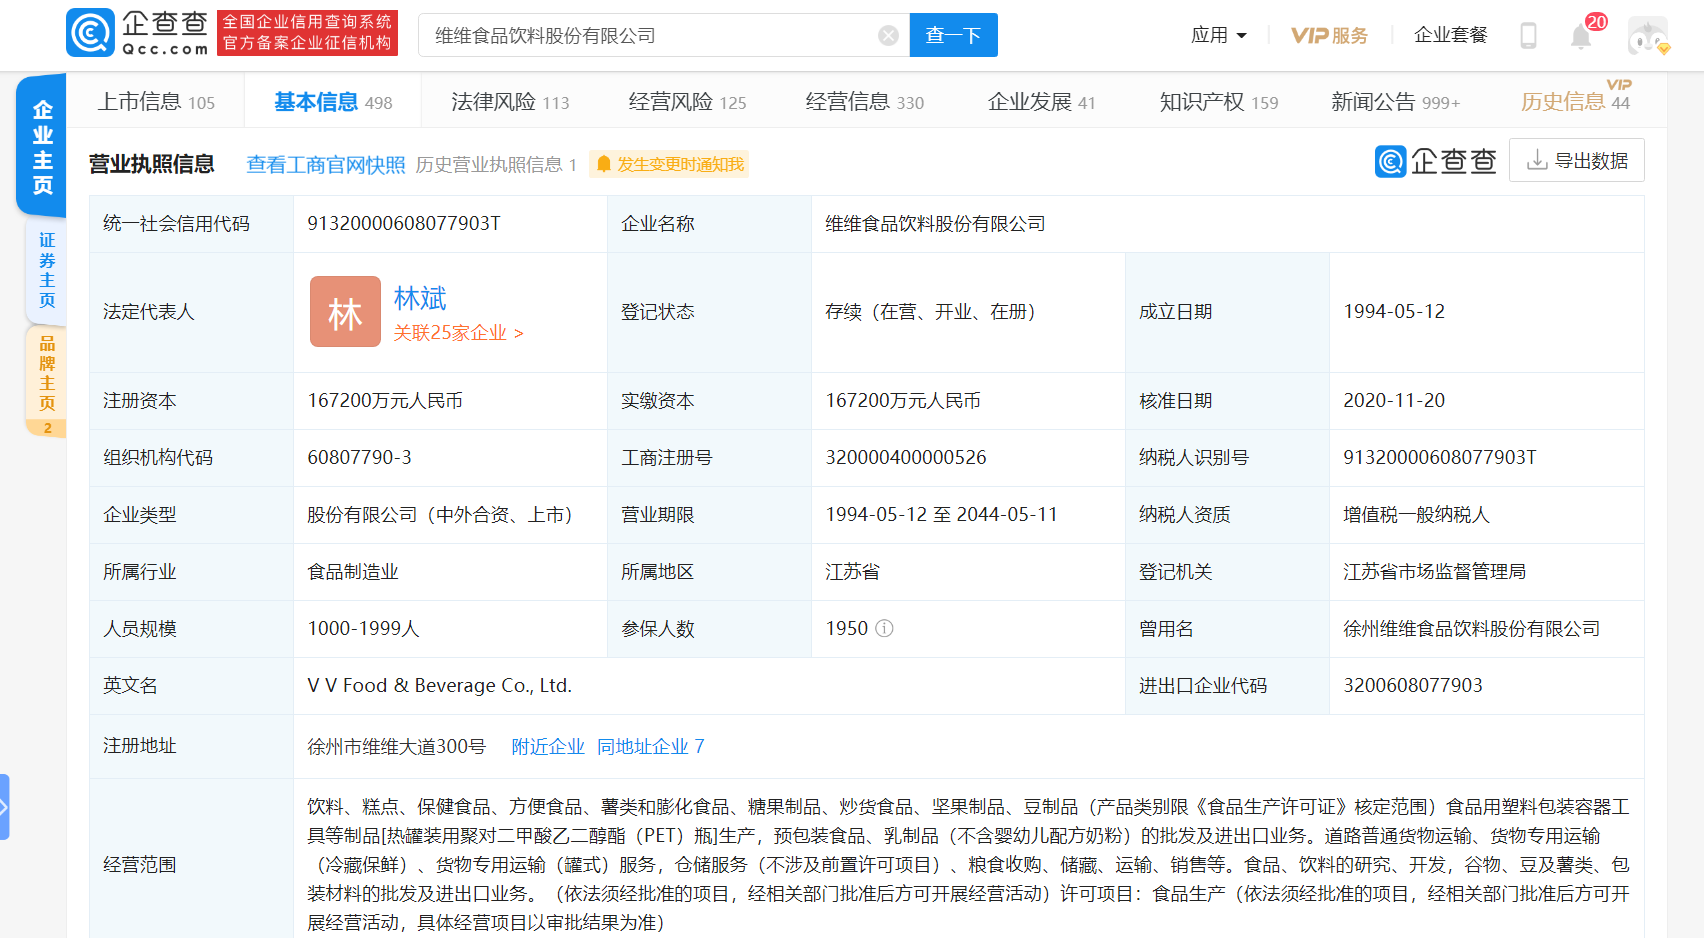
Task: Expand 关联25家企业 link
Action: (x=458, y=333)
